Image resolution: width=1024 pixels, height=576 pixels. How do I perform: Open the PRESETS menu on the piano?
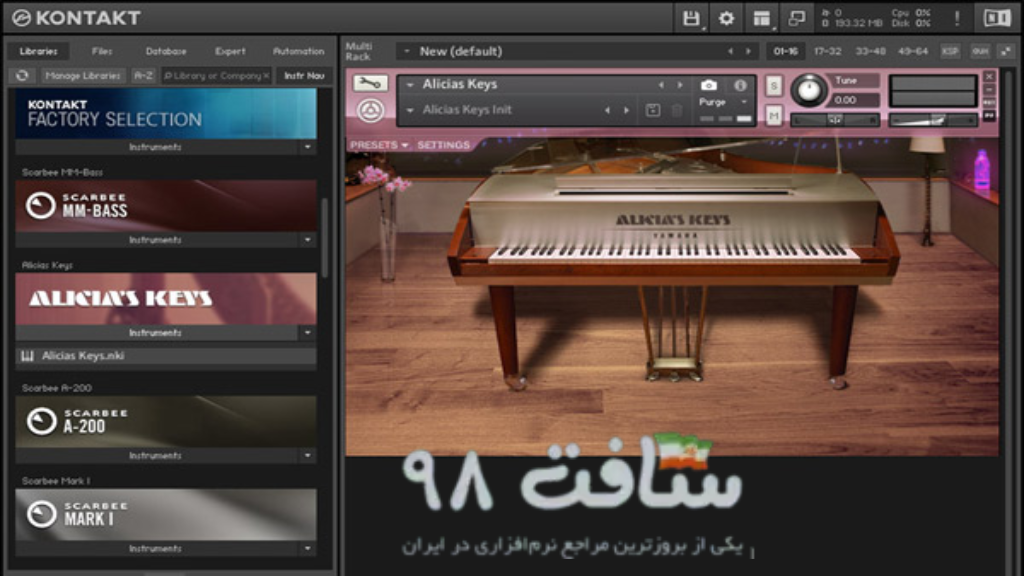click(x=379, y=145)
